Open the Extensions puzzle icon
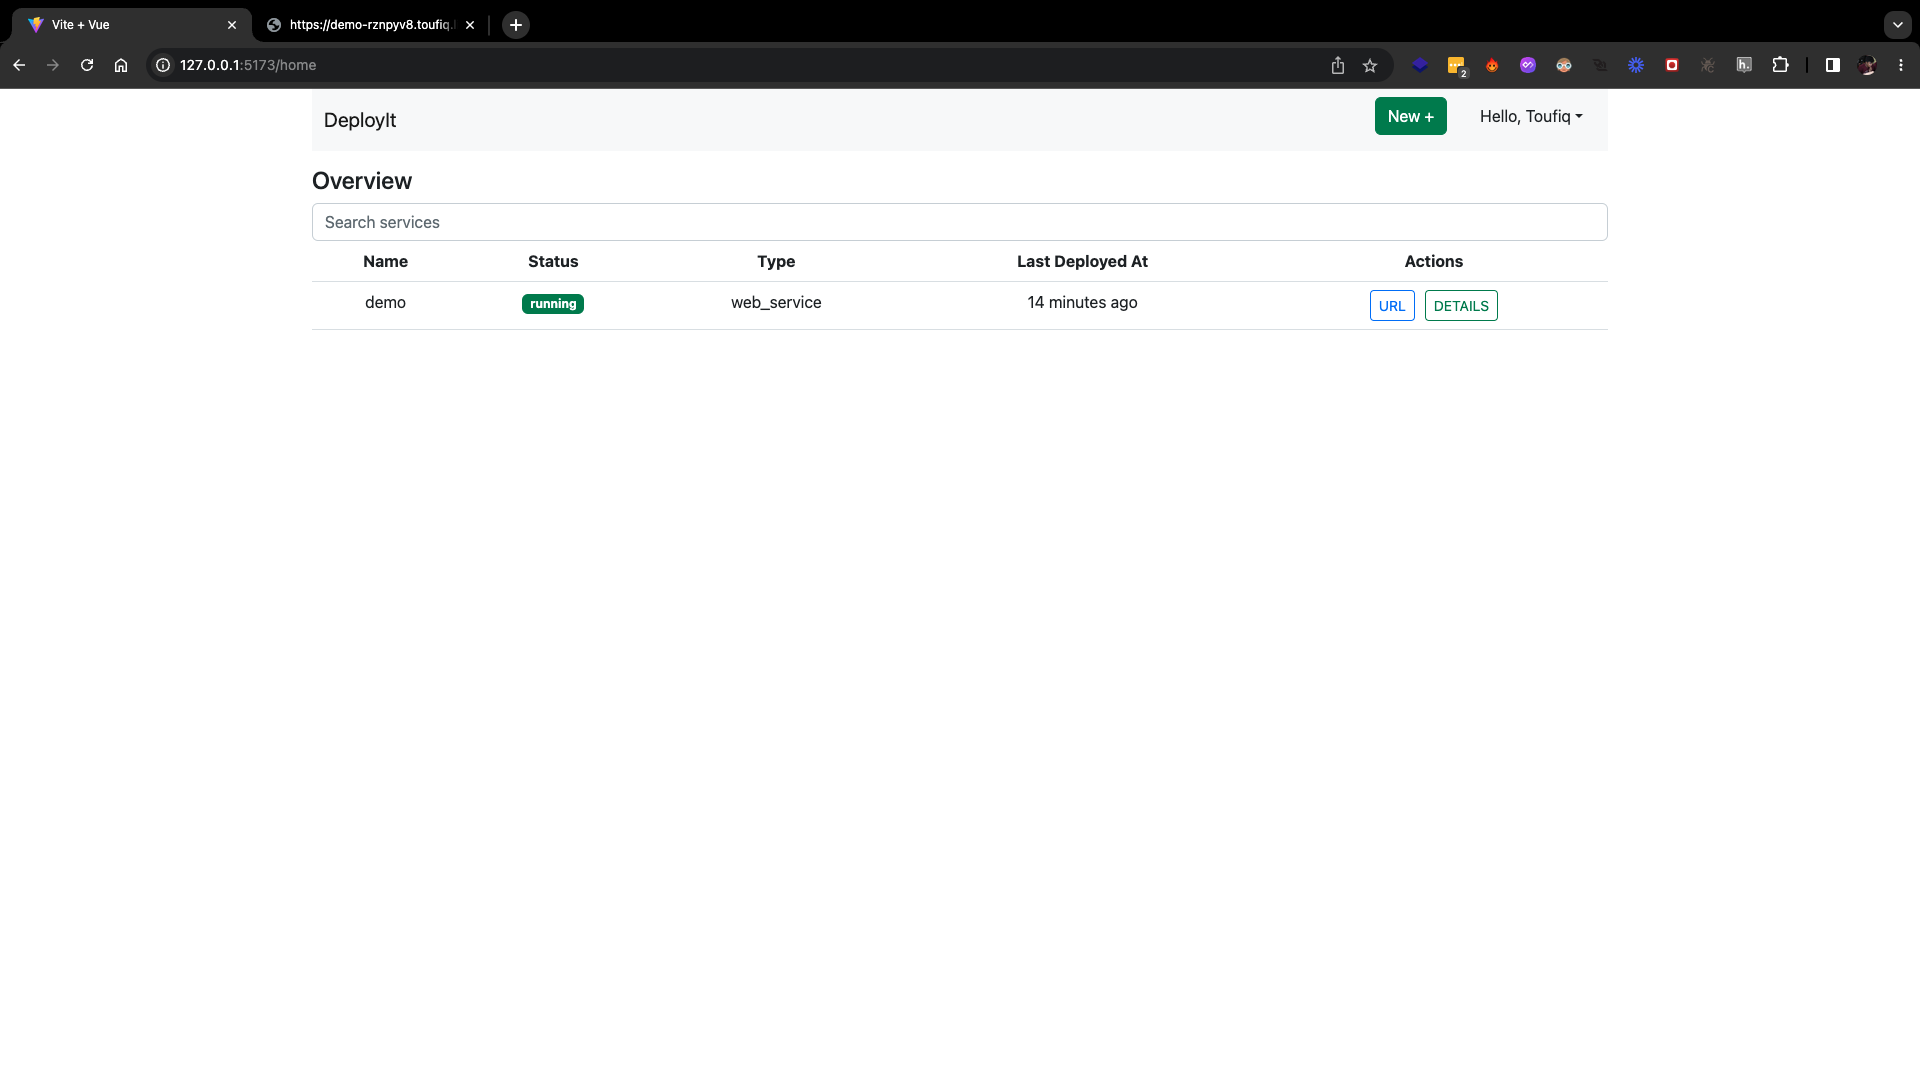The height and width of the screenshot is (1080, 1920). point(1780,65)
